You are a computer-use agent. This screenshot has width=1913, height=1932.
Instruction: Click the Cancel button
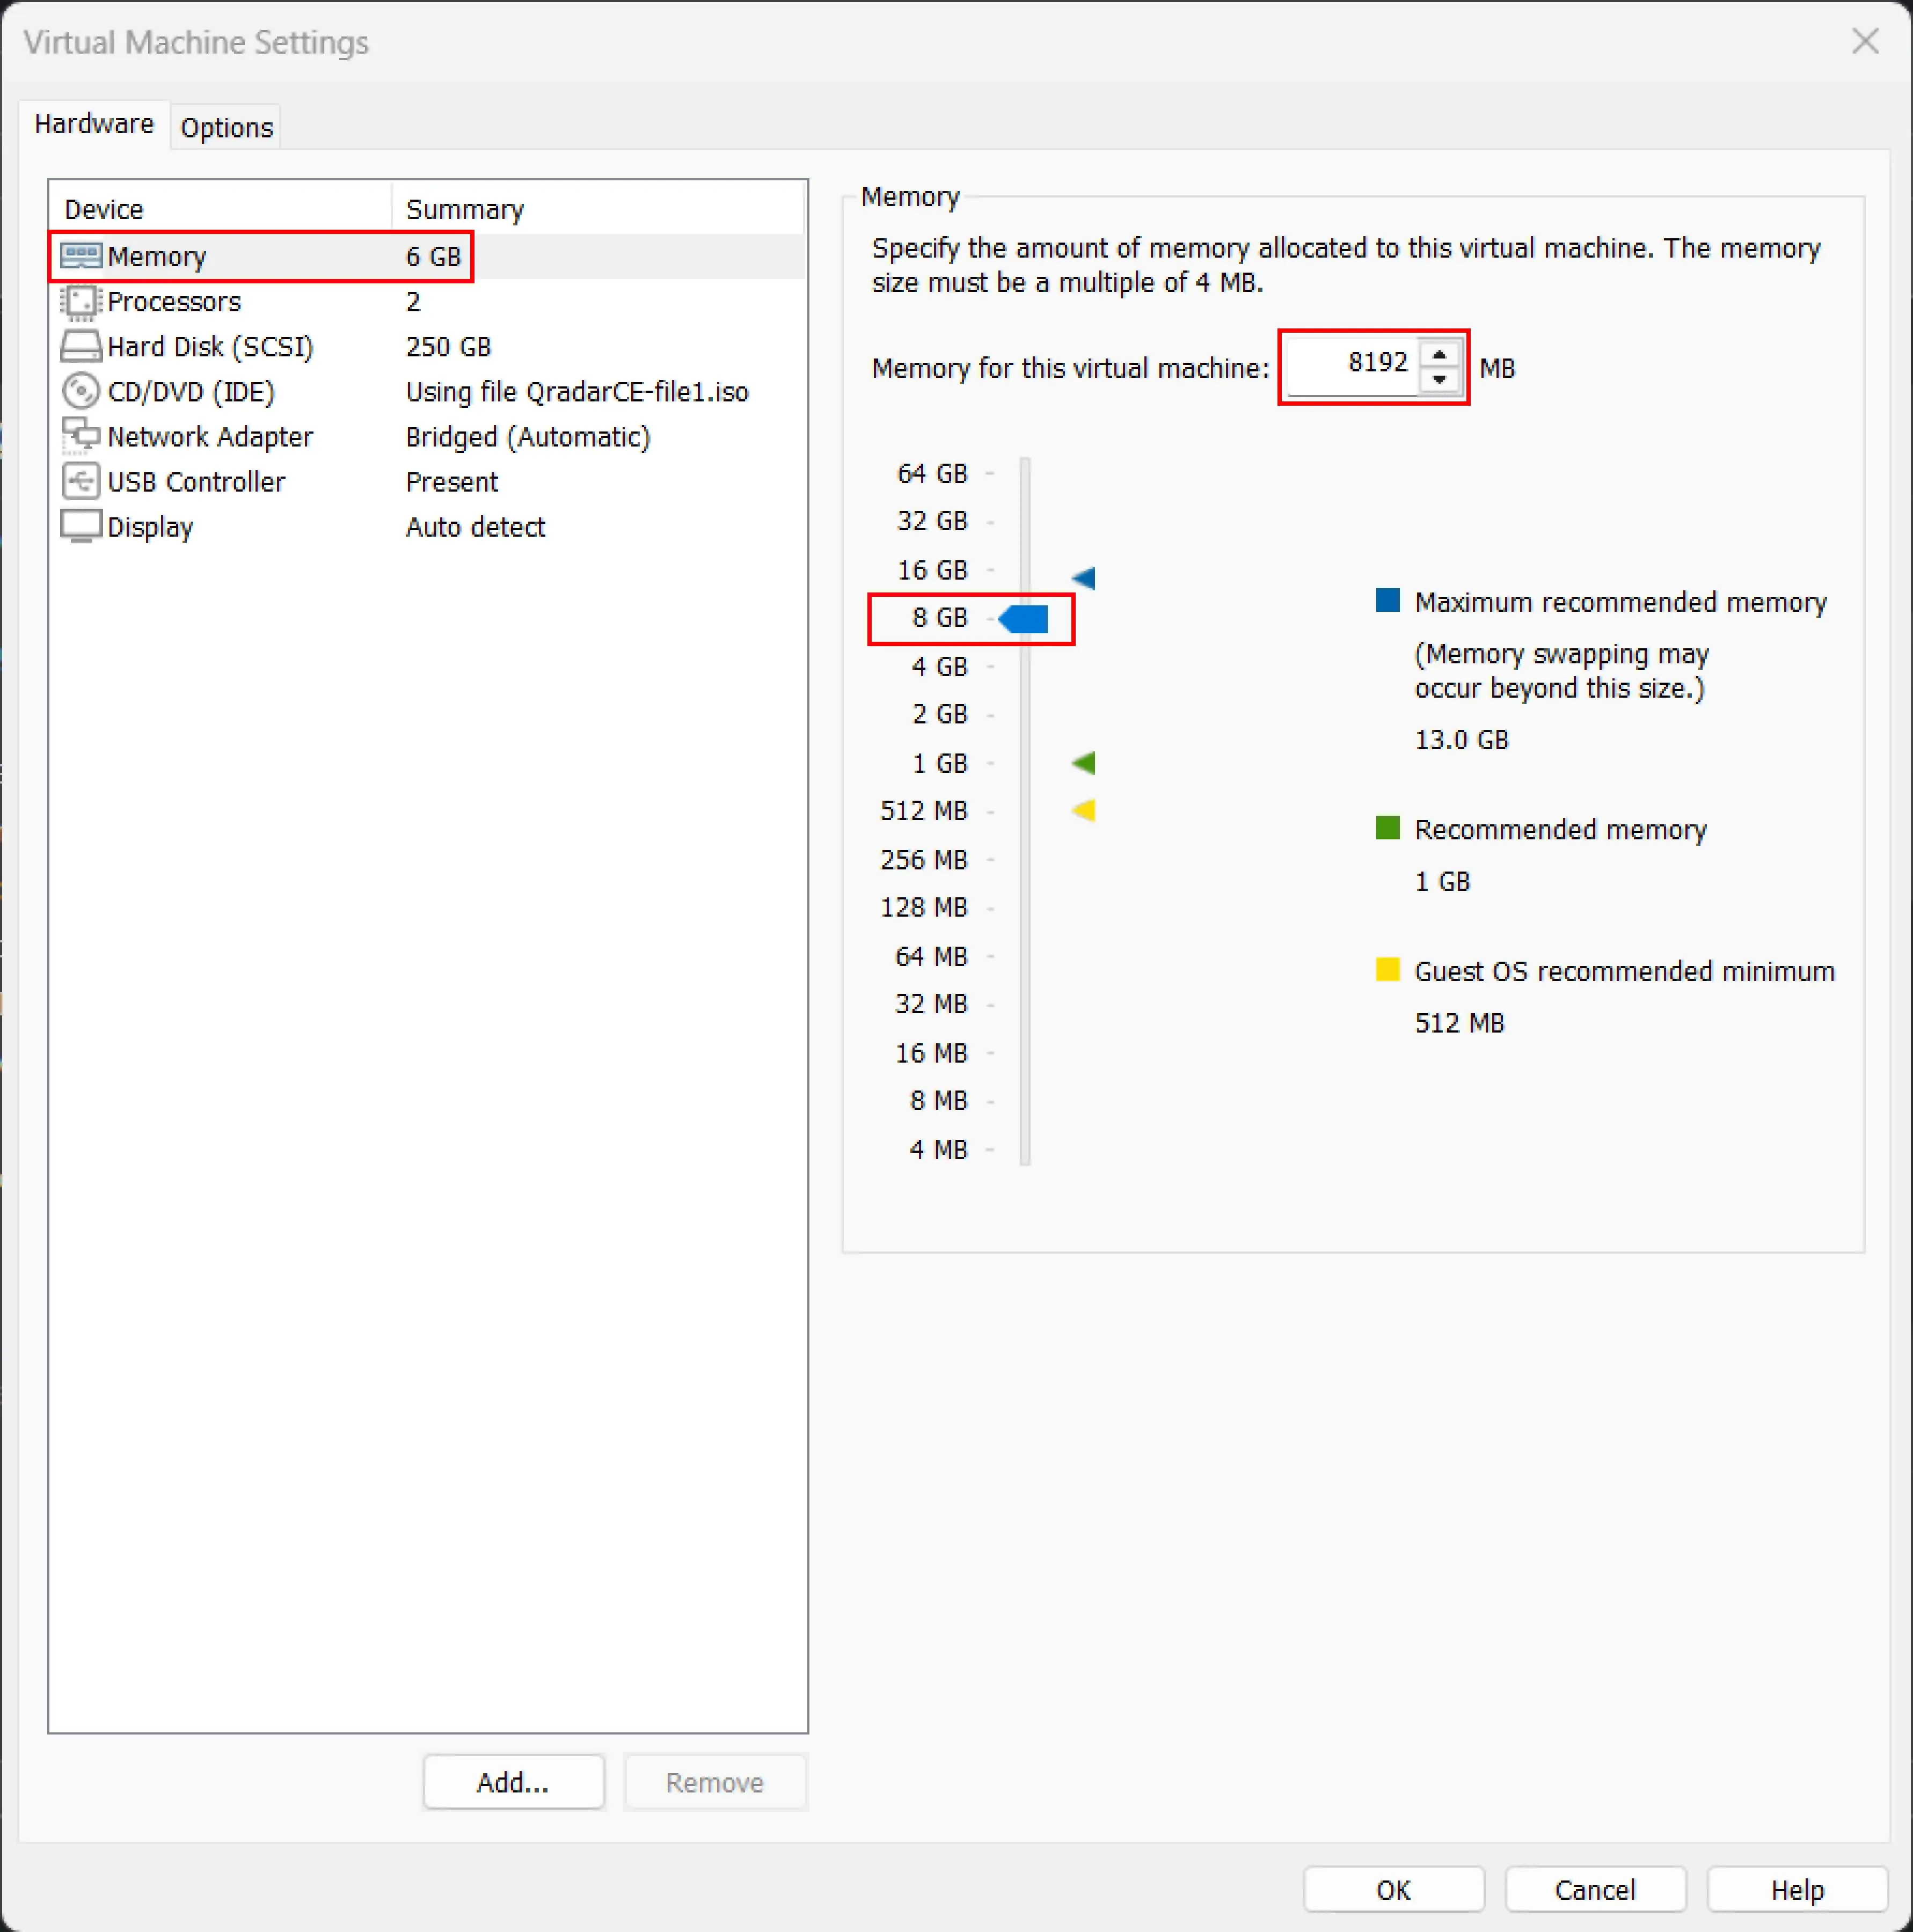click(1595, 1890)
